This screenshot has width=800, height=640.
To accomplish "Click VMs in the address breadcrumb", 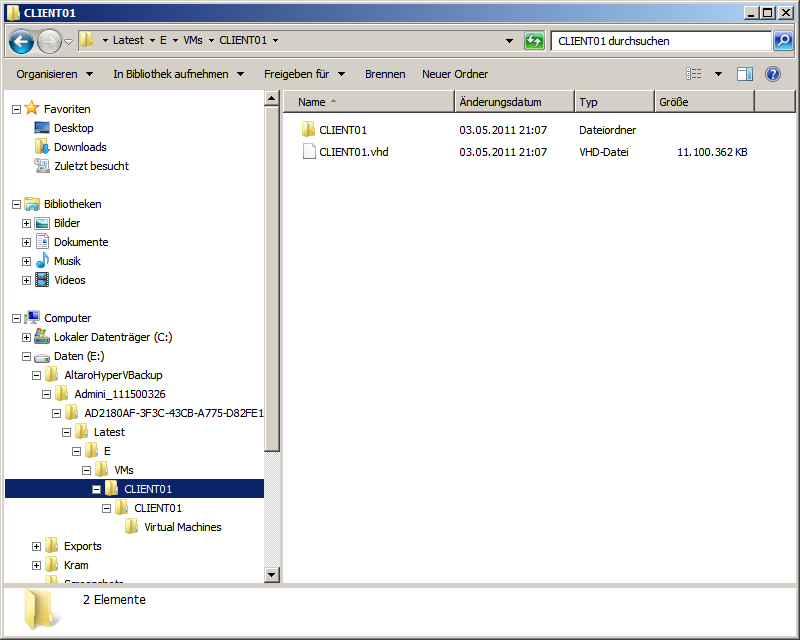I will click(x=193, y=40).
